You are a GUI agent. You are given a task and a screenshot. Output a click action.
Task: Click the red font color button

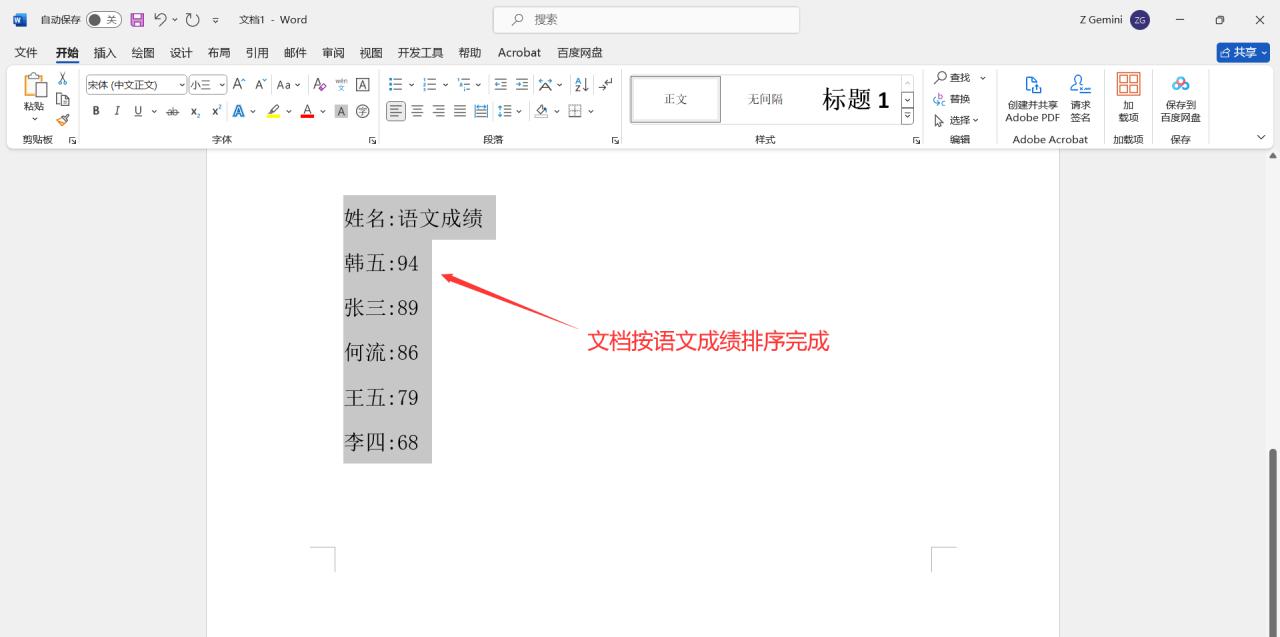tap(307, 111)
